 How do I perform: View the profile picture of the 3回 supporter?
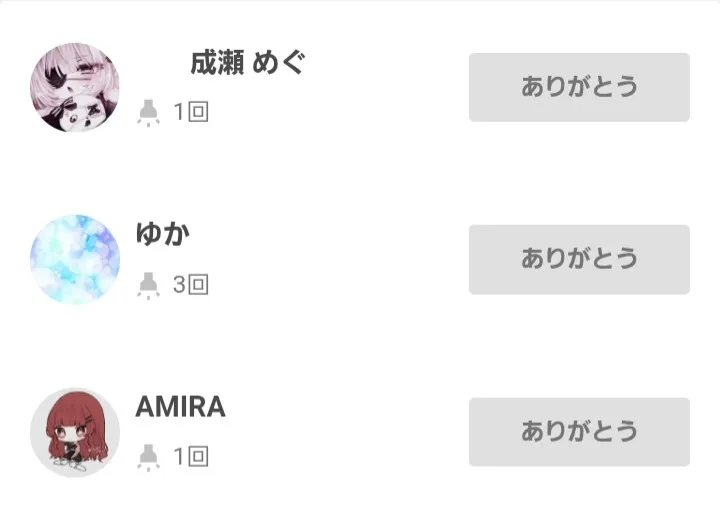(75, 259)
